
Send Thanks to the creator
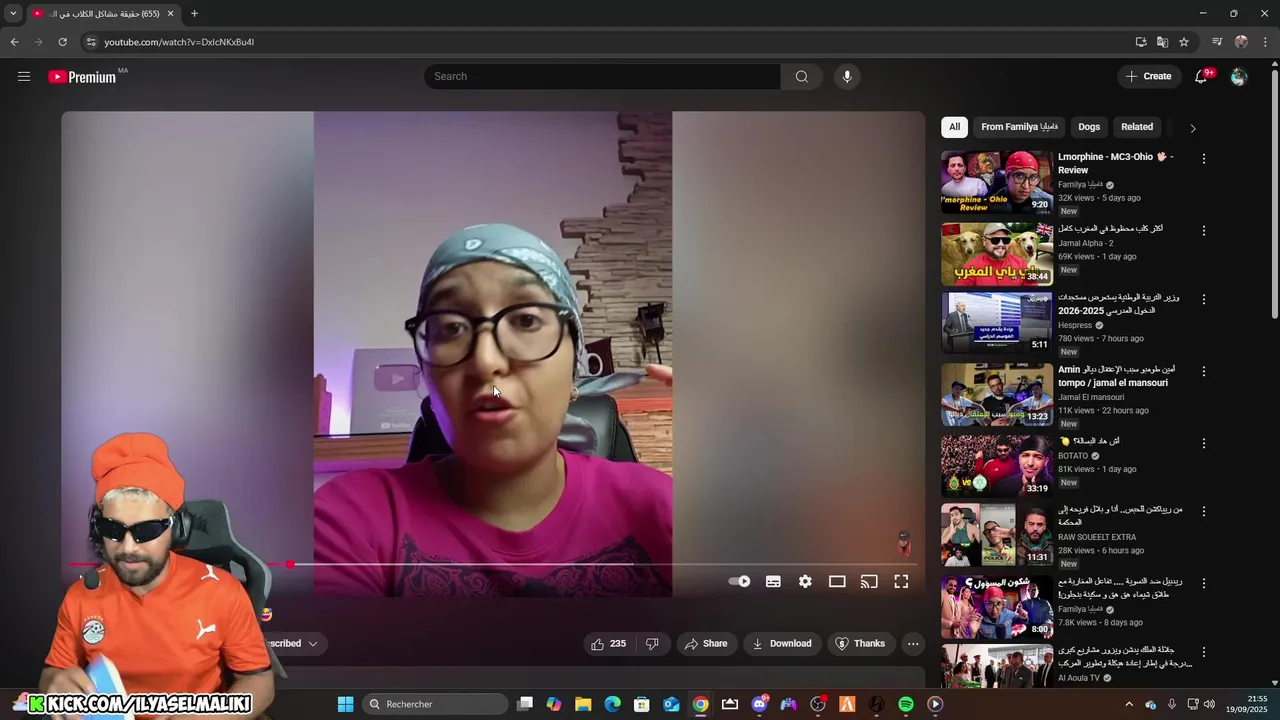click(860, 644)
